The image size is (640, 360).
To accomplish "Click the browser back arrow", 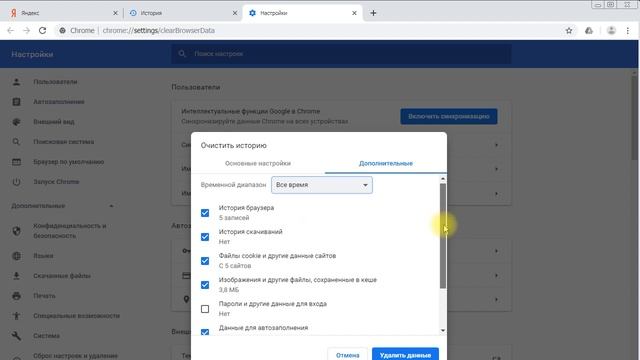I will [x=11, y=31].
